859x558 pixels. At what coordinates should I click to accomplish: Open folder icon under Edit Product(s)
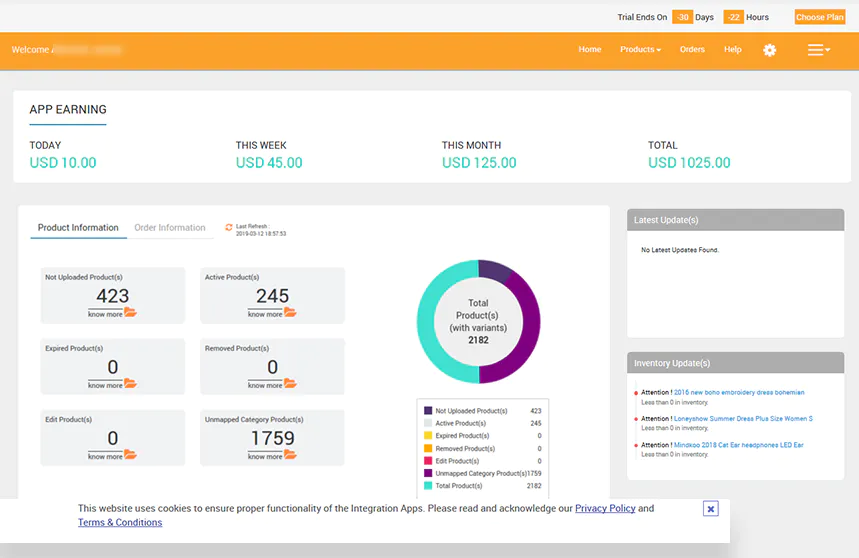(x=130, y=455)
